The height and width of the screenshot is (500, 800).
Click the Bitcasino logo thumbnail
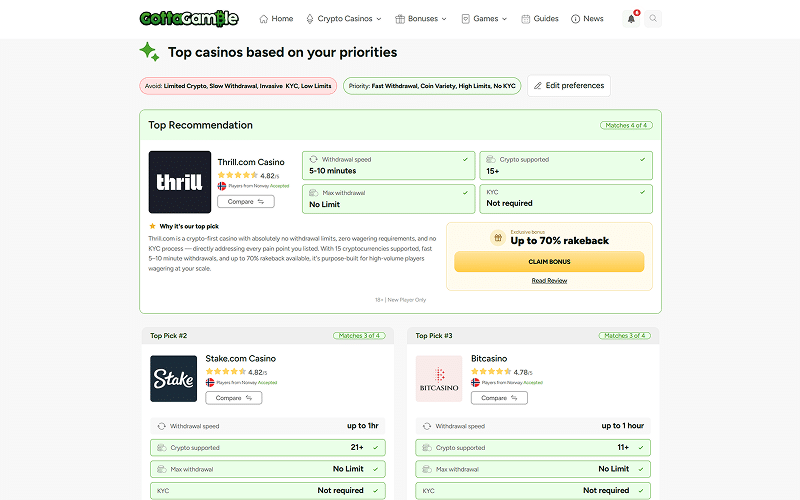439,379
